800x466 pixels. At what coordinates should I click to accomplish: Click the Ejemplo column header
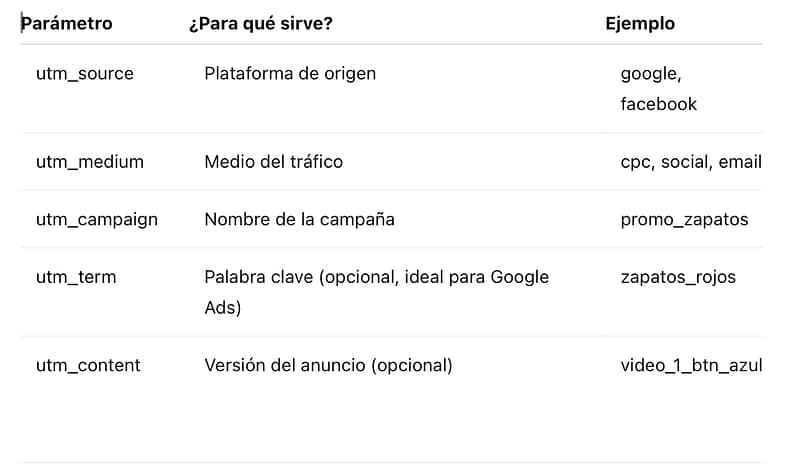point(640,23)
